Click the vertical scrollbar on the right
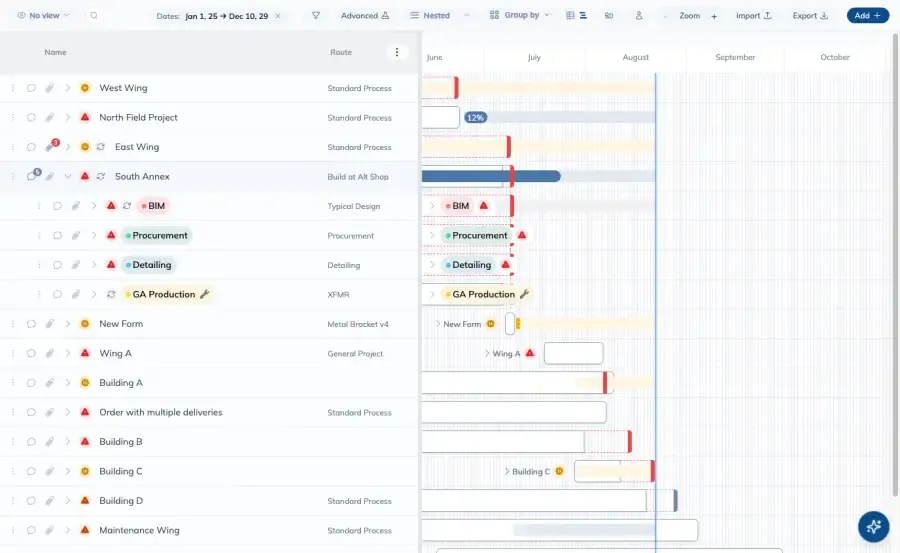 (895, 264)
